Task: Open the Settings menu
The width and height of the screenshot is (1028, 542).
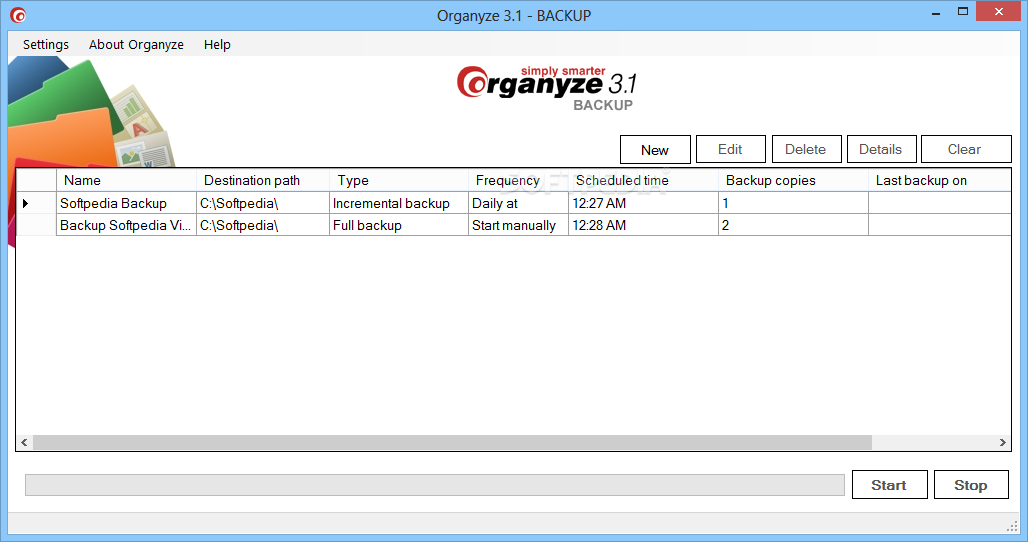Action: coord(46,45)
